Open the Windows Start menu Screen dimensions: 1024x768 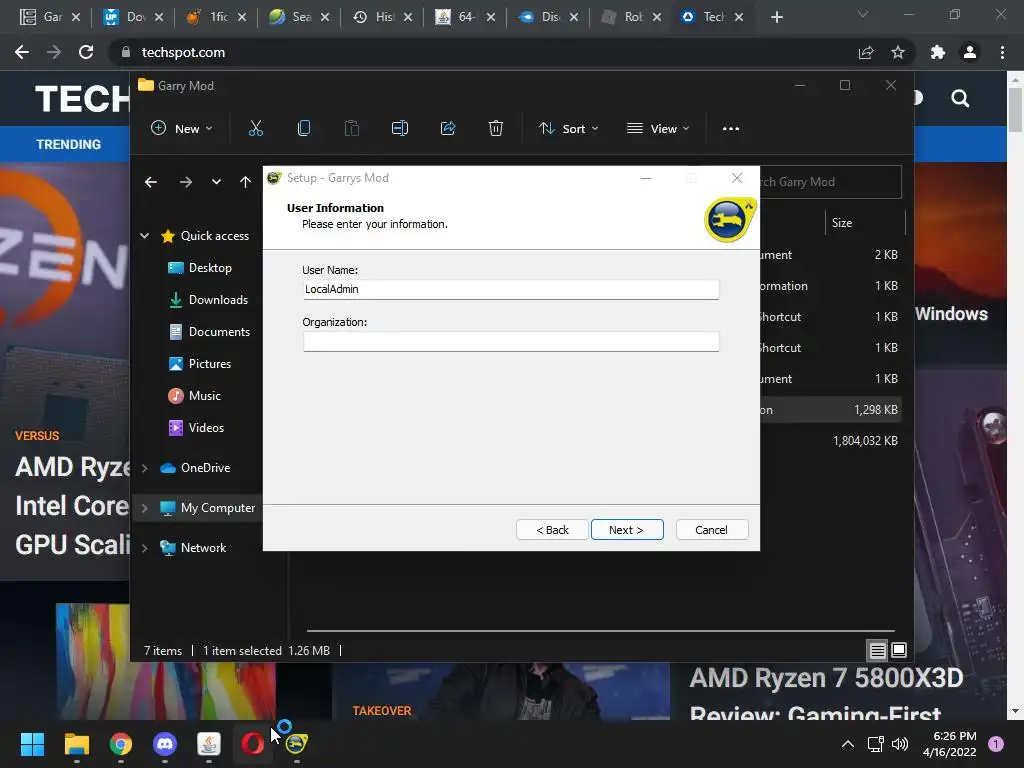32,743
